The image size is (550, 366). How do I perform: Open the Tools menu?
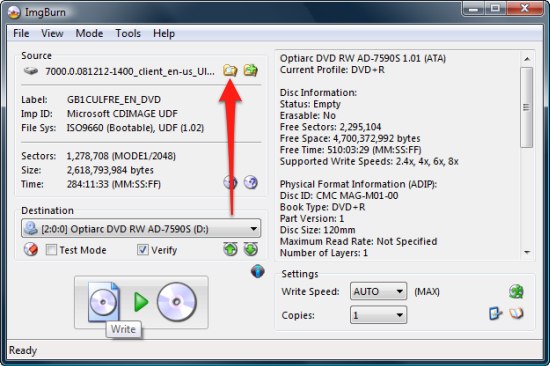128,33
